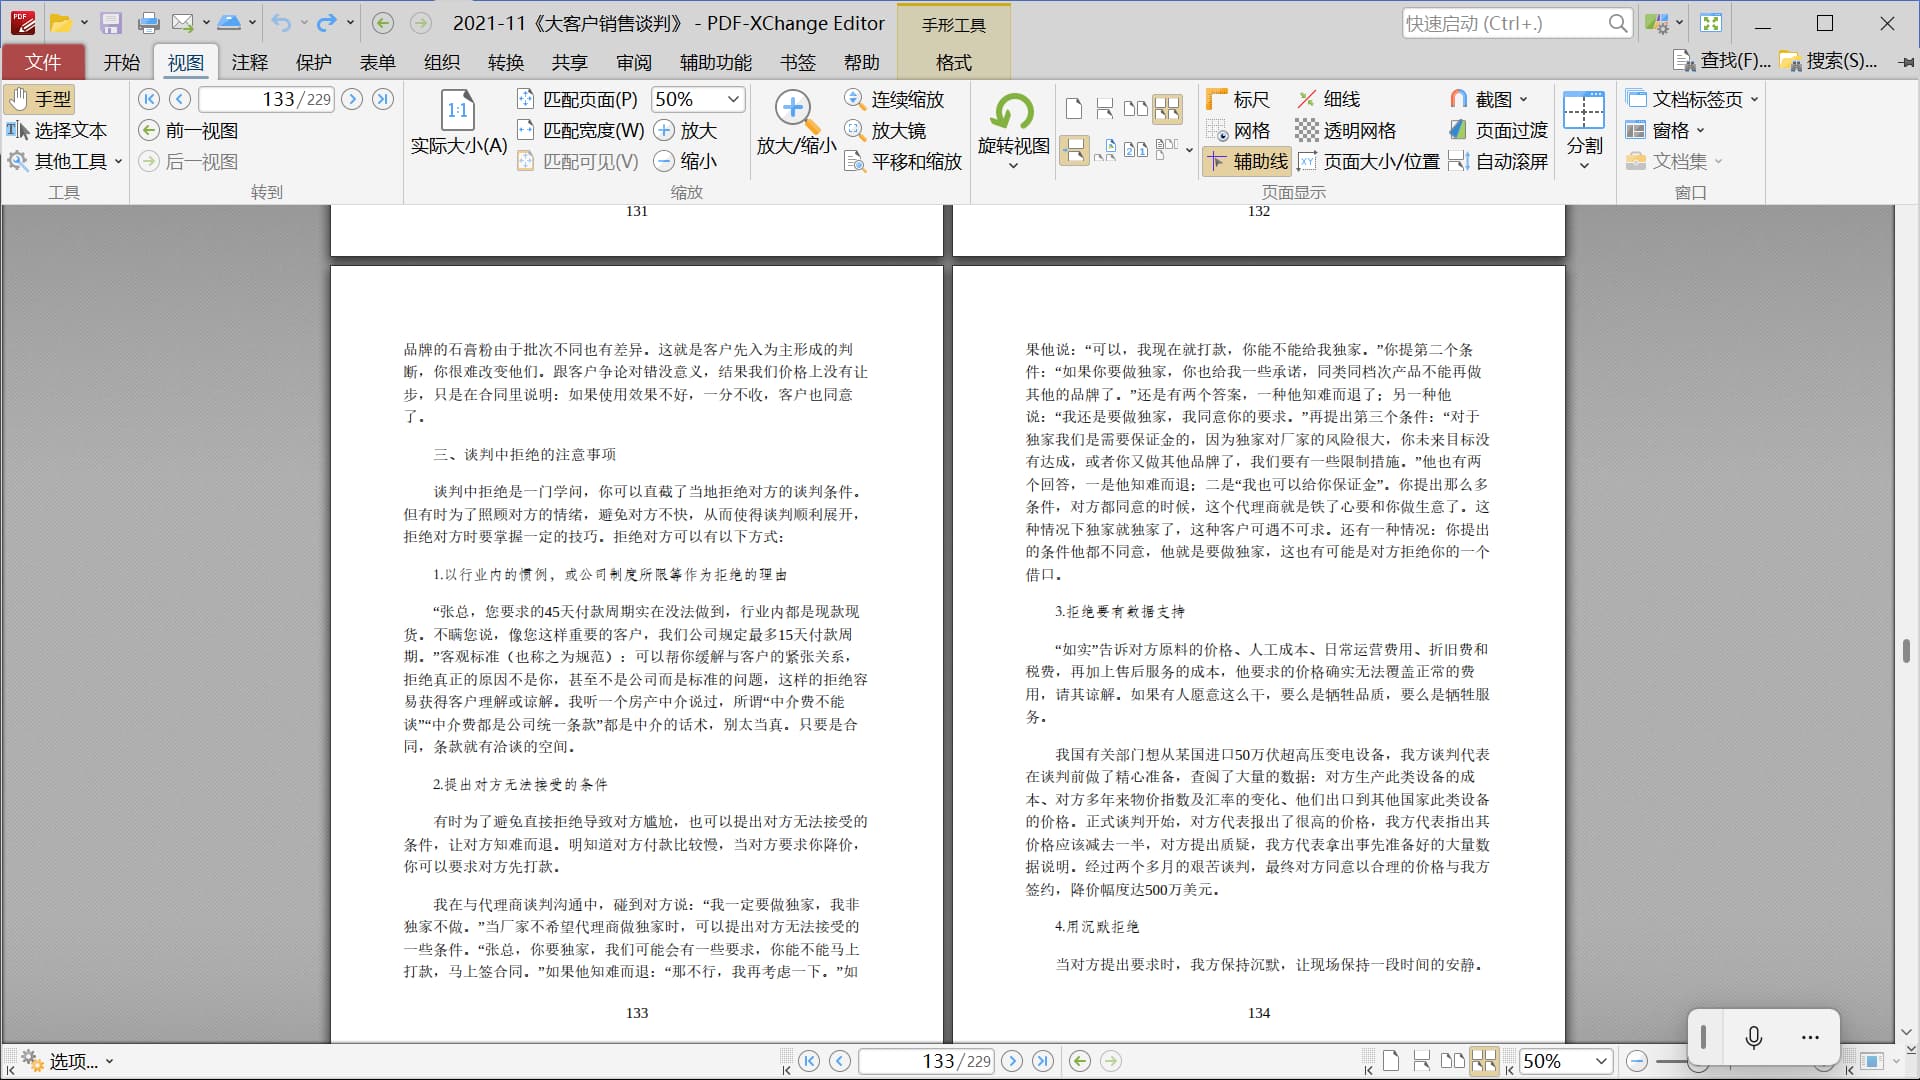
Task: Click Fit Width 匹配宽度 button
Action: [x=581, y=131]
